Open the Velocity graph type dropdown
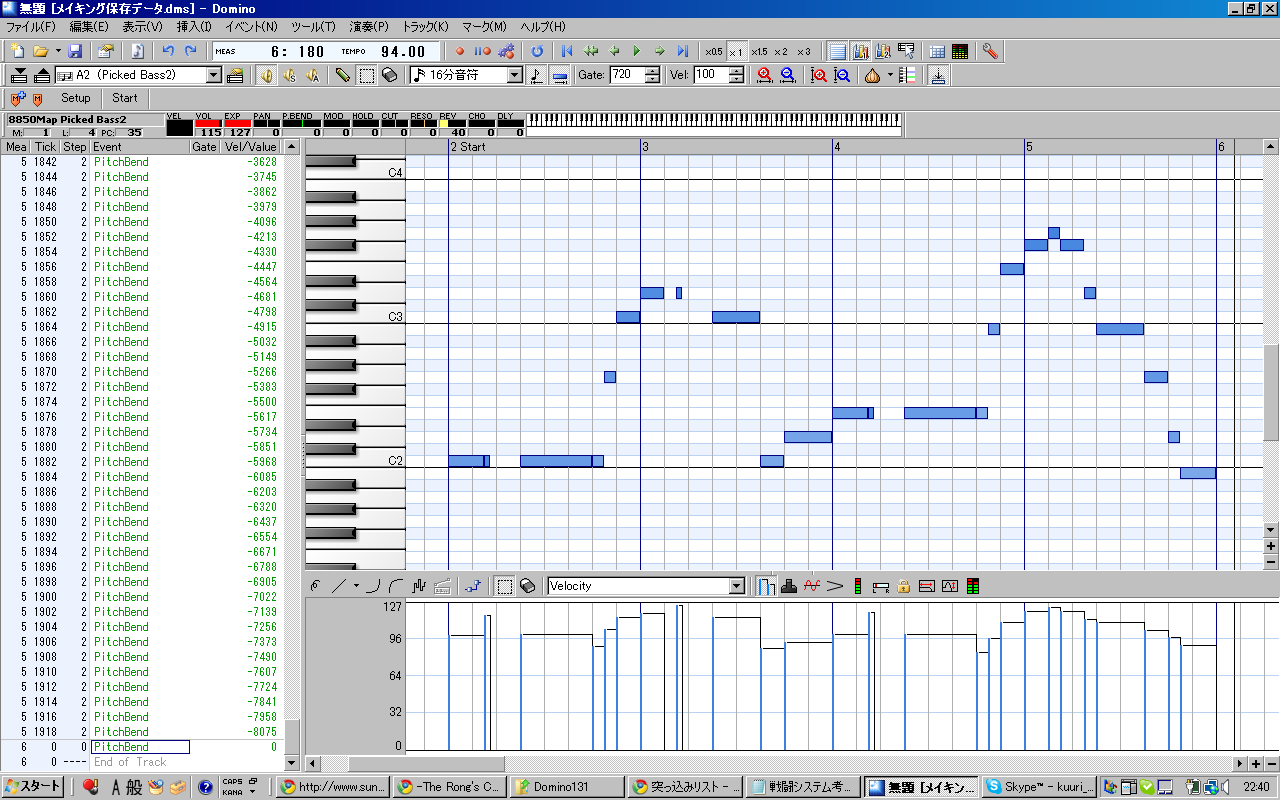The height and width of the screenshot is (800, 1280). tap(737, 586)
